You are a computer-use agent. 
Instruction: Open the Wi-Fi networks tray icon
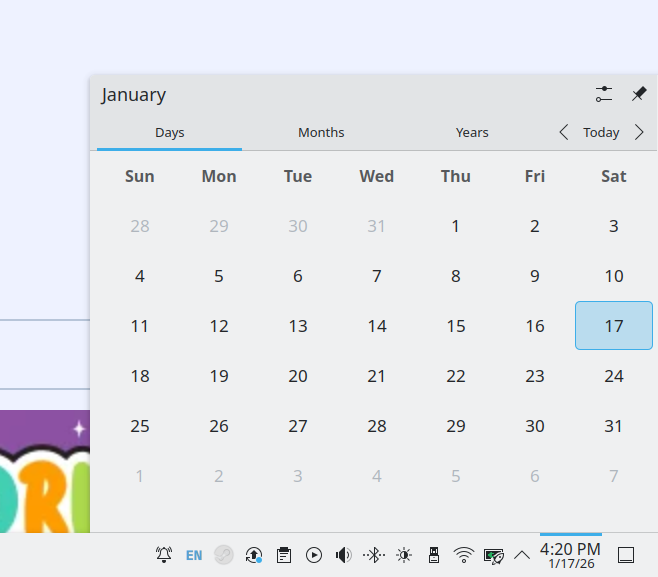pyautogui.click(x=464, y=555)
